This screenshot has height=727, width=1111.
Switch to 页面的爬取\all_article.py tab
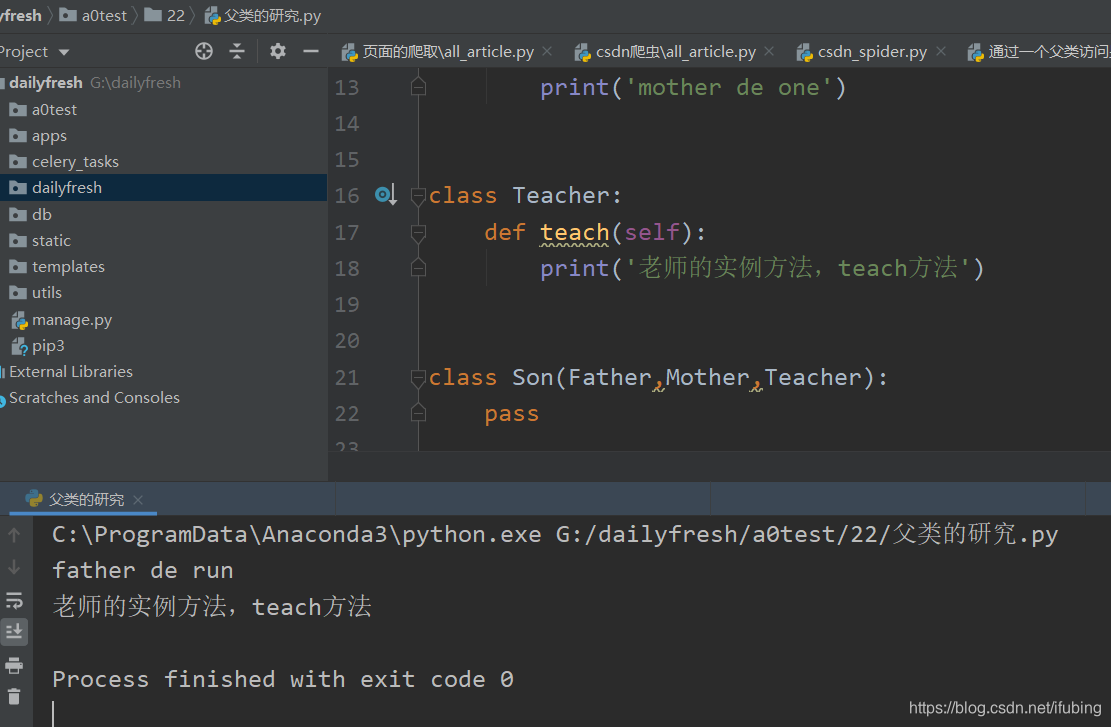coord(448,52)
